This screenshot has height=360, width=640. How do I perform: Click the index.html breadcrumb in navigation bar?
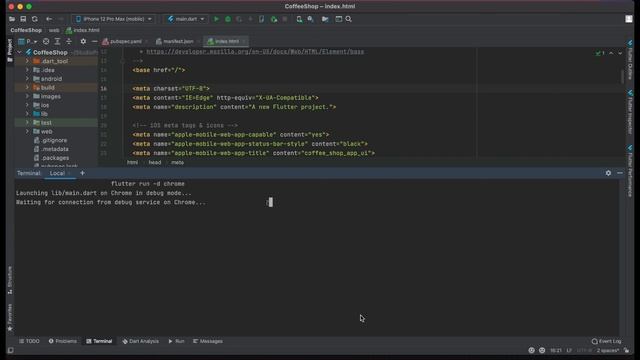pos(83,30)
